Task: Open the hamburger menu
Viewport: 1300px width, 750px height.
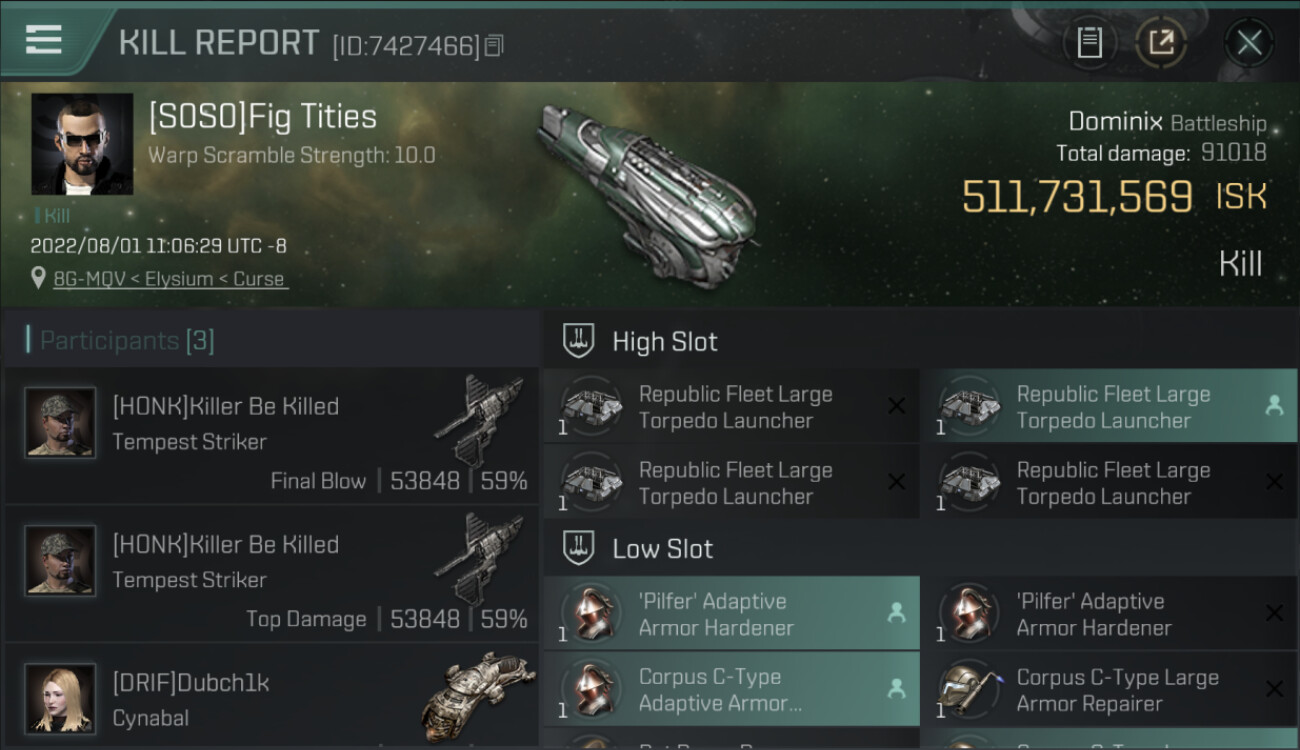Action: click(x=44, y=40)
